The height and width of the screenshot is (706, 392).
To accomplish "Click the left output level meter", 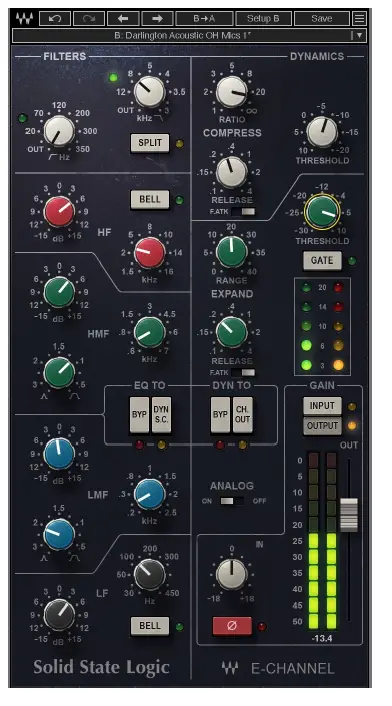I will click(x=313, y=541).
